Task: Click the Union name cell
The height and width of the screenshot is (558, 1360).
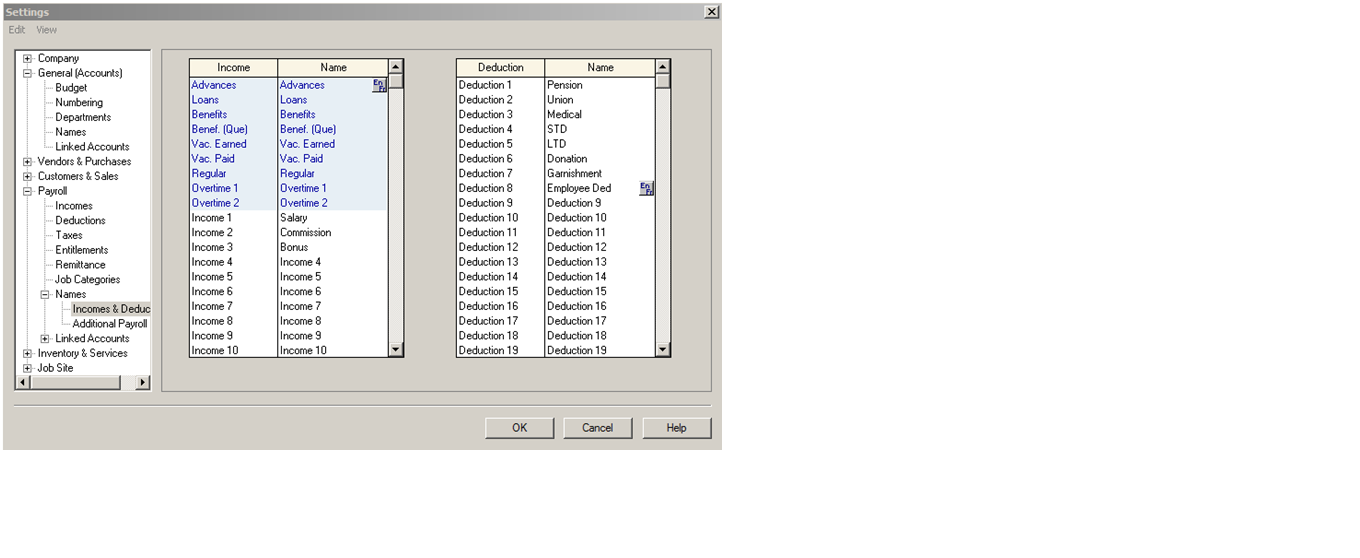Action: click(600, 100)
